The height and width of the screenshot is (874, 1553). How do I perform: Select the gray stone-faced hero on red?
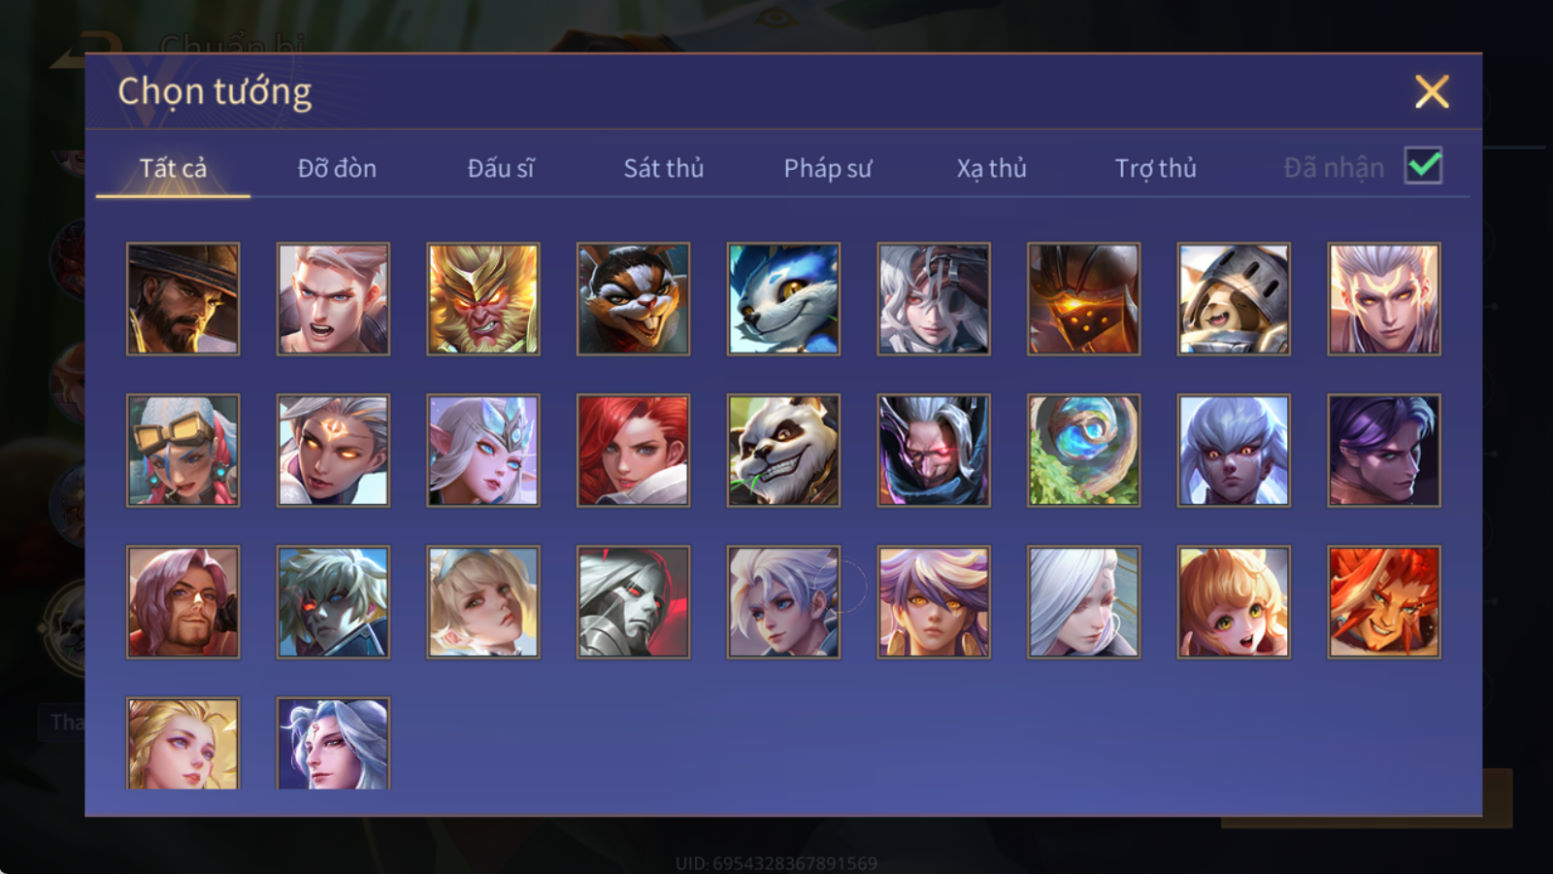633,602
